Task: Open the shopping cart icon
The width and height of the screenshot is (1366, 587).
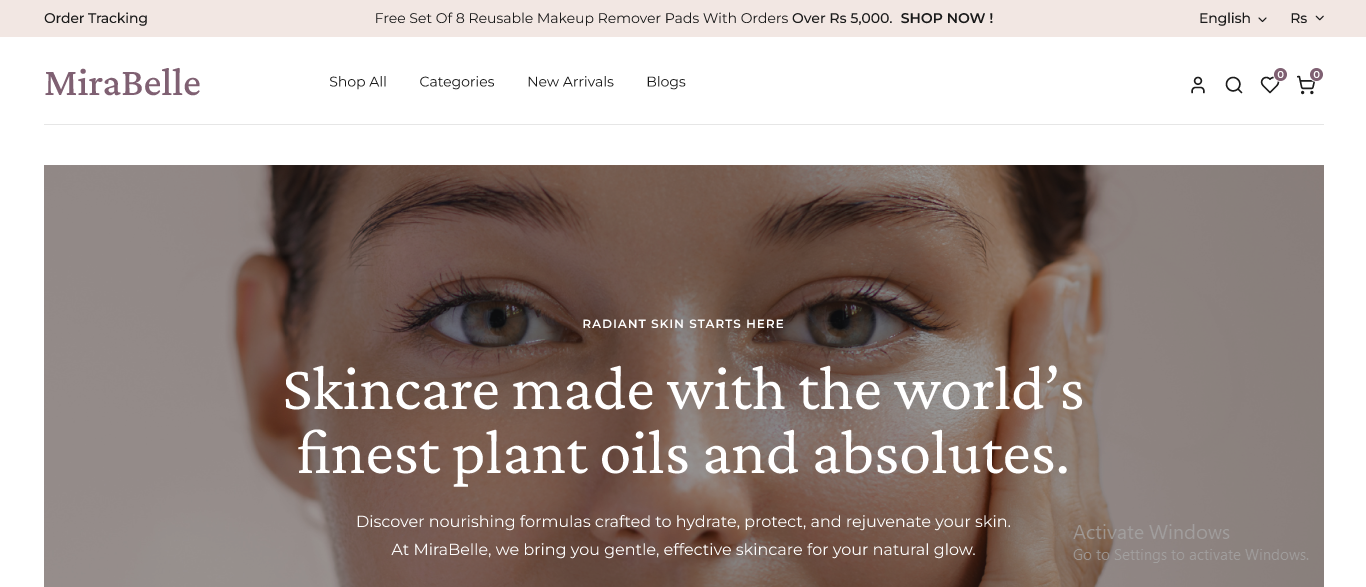Action: click(1305, 85)
